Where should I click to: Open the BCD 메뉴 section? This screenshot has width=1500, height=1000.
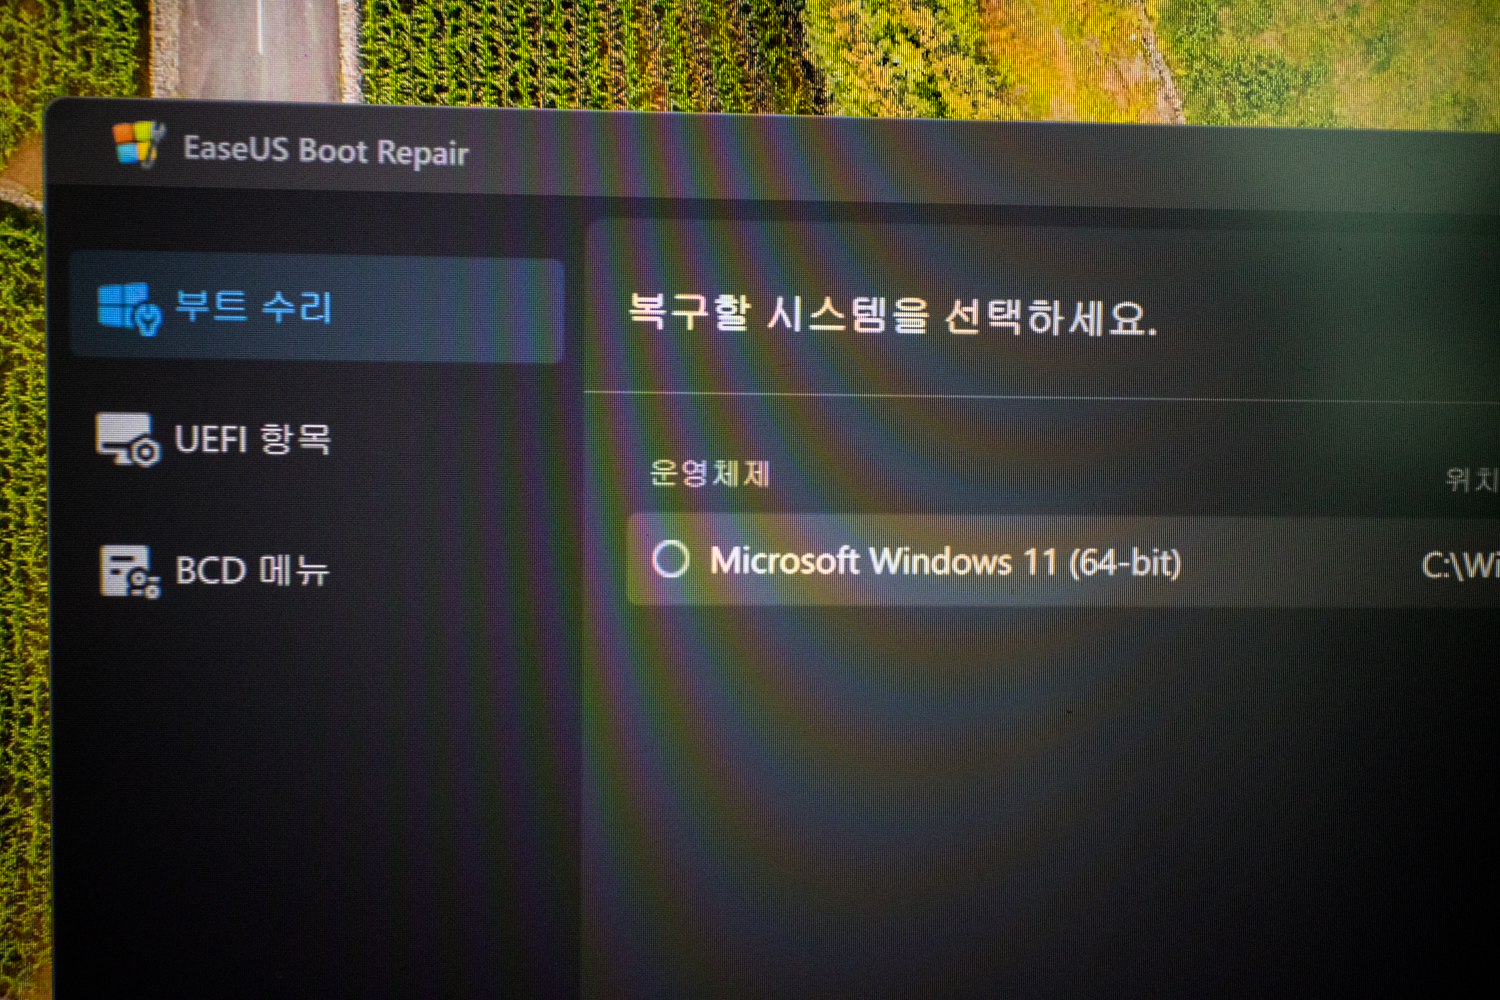pyautogui.click(x=213, y=571)
